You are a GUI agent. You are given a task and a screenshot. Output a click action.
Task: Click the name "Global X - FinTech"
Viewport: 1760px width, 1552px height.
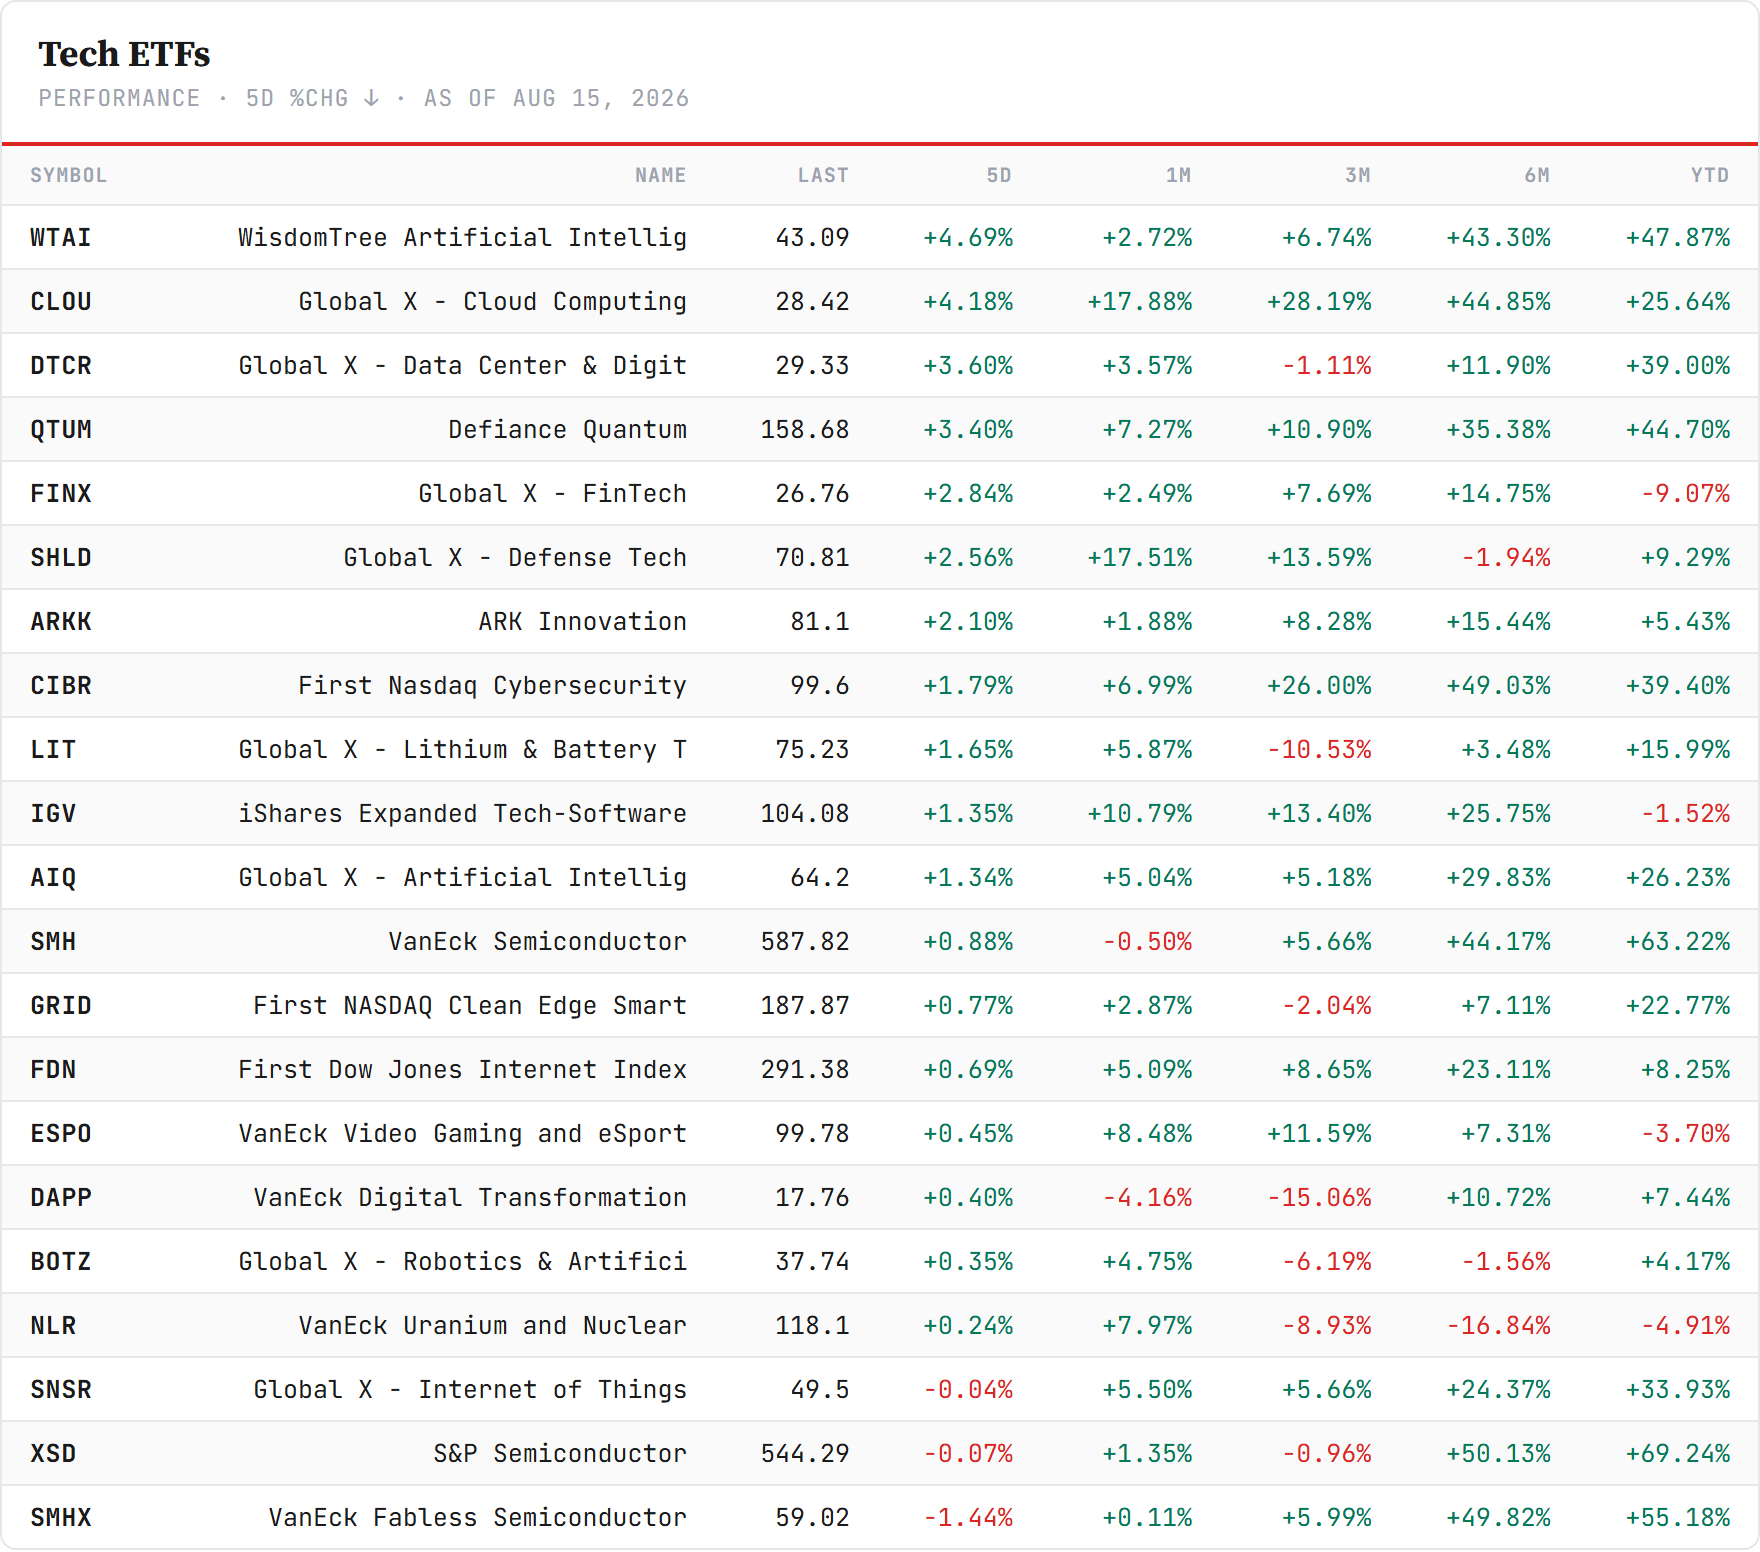point(552,494)
